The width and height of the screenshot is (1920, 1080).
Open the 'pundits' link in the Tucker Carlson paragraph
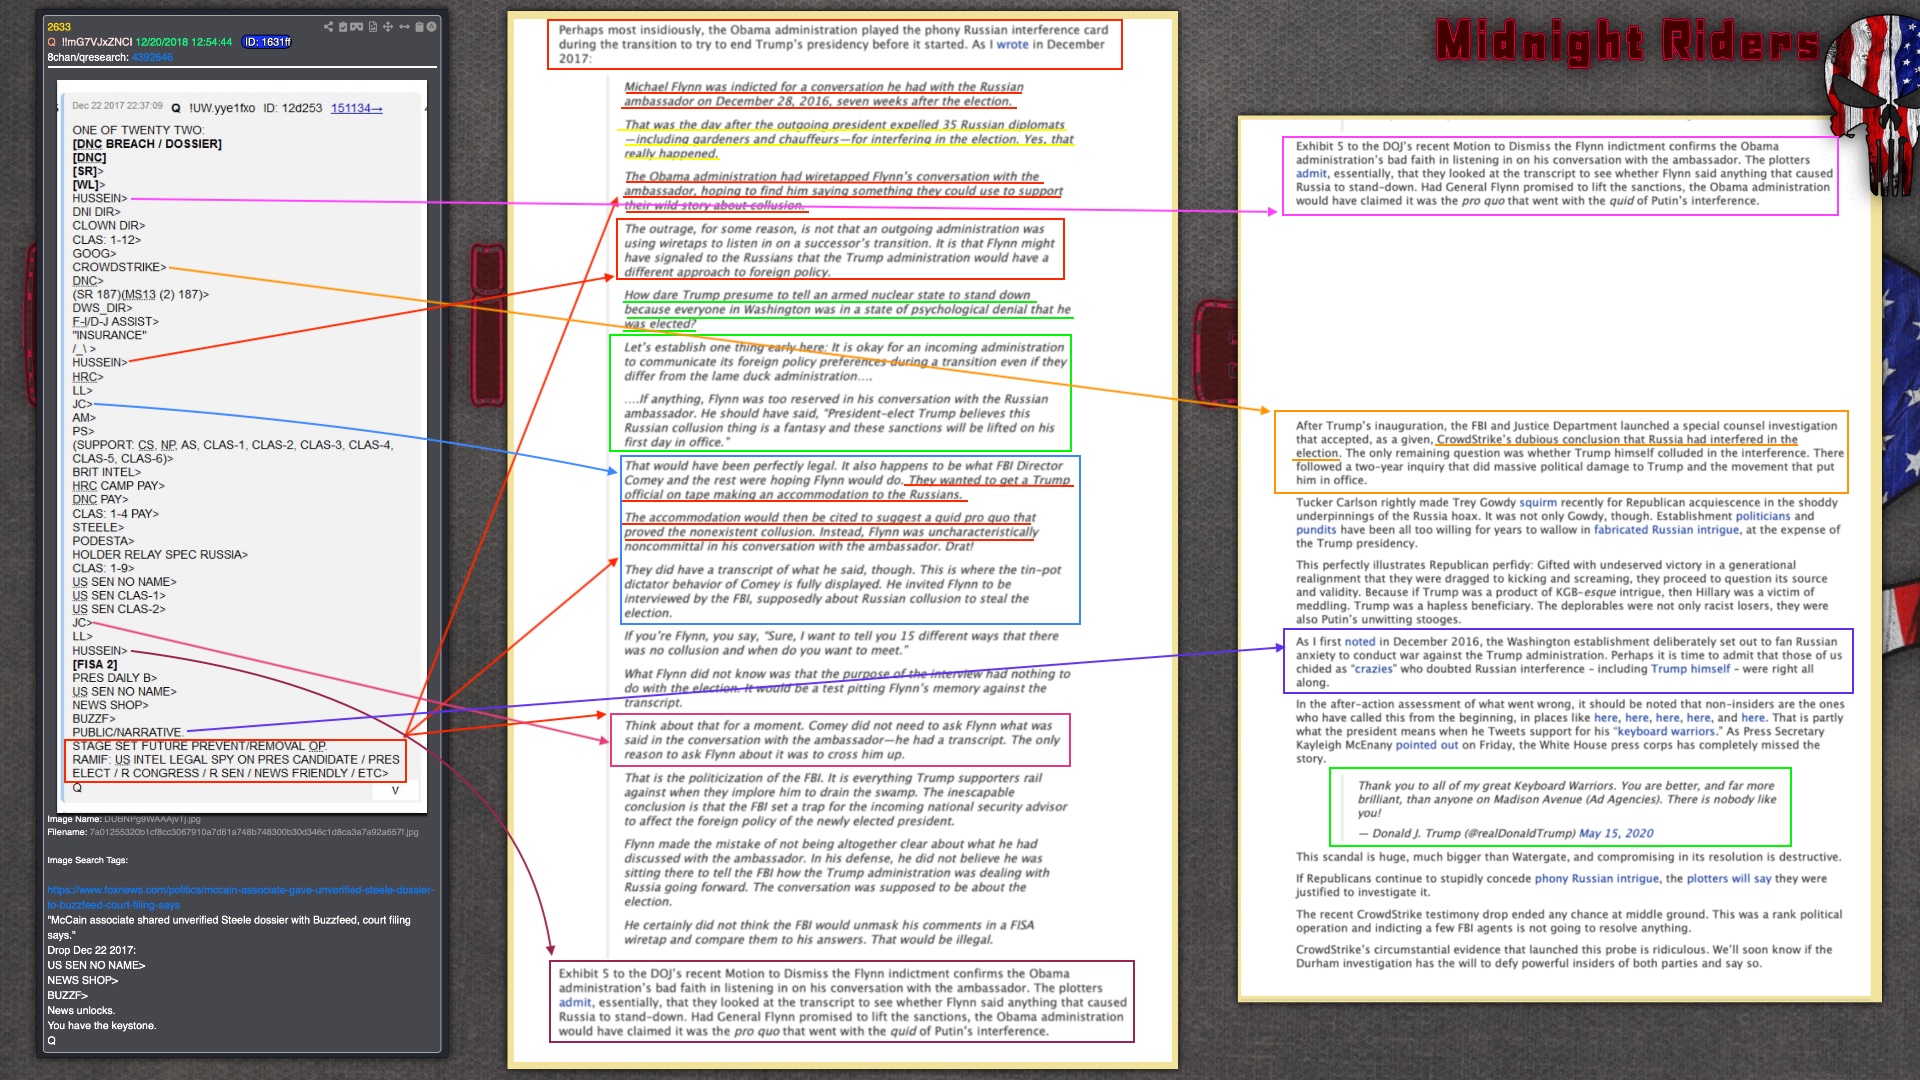click(x=1316, y=530)
